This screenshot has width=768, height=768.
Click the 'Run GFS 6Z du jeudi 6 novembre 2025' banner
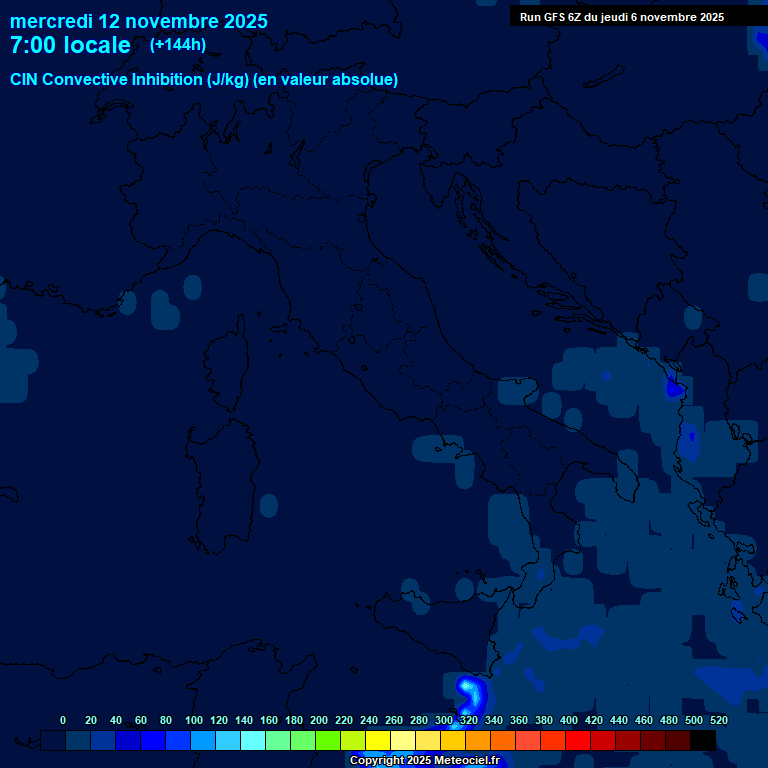622,17
